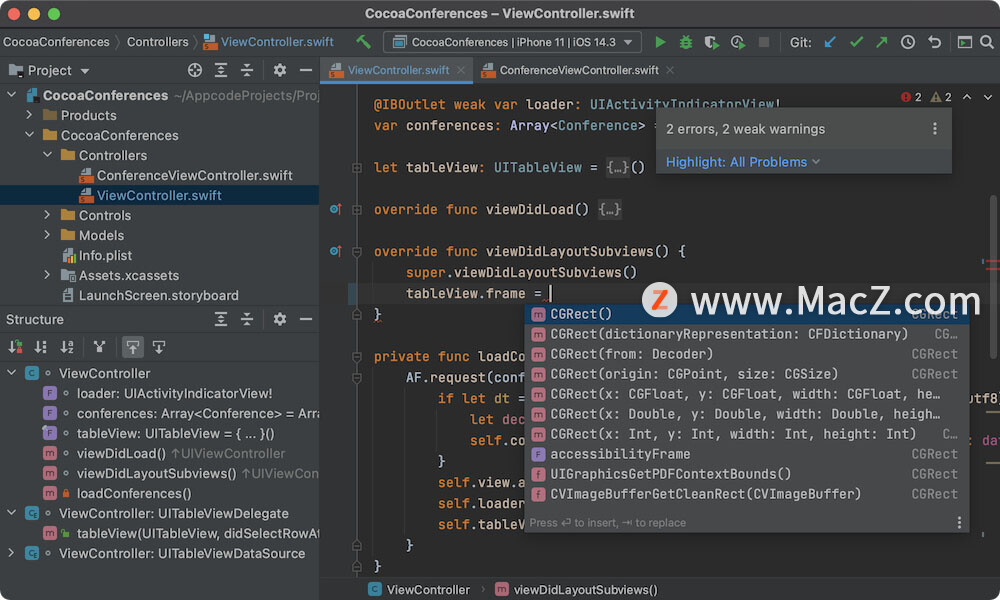Click viewDidLayoutSubviews() breadcrumb at bottom
1000x600 pixels.
coord(577,590)
